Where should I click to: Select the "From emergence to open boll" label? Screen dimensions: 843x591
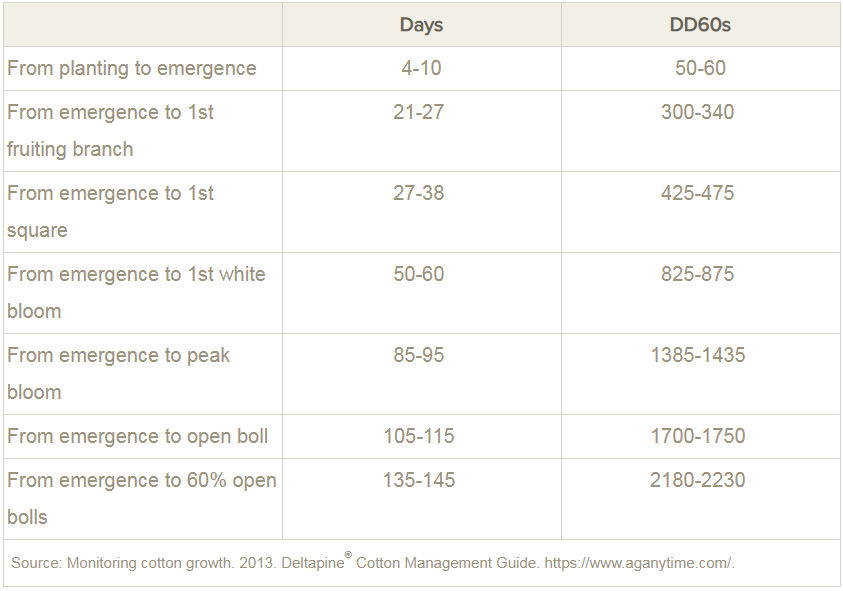click(136, 437)
